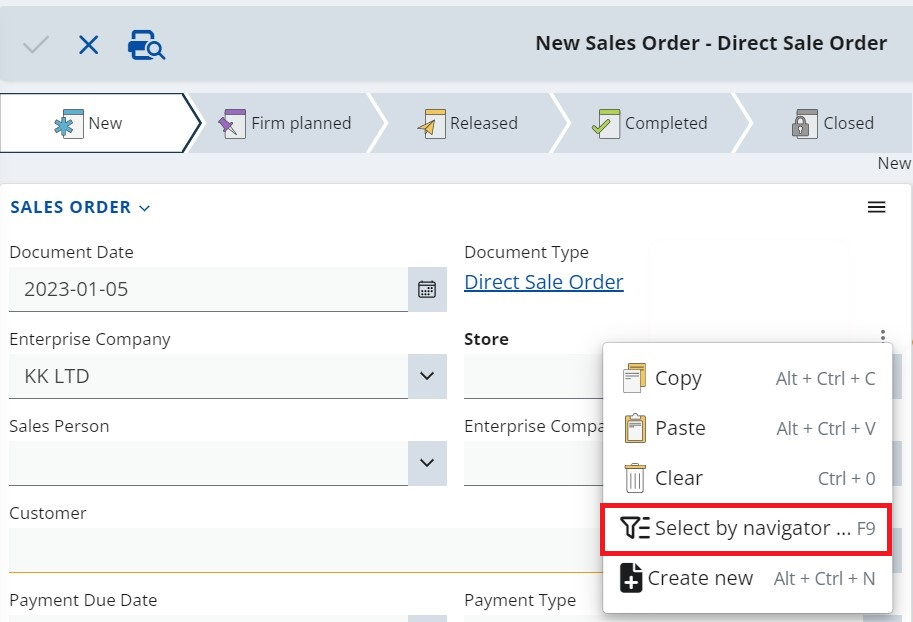This screenshot has height=622, width=913.
Task: Select the Released status stage
Action: click(468, 123)
